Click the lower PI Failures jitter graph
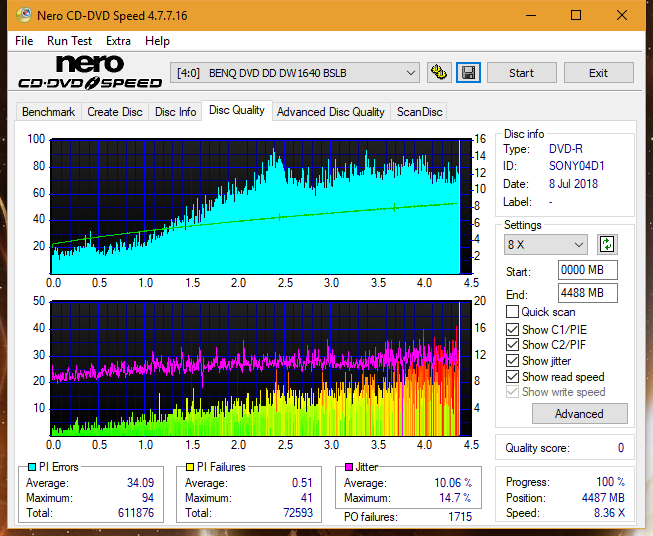The width and height of the screenshot is (653, 536). click(261, 368)
